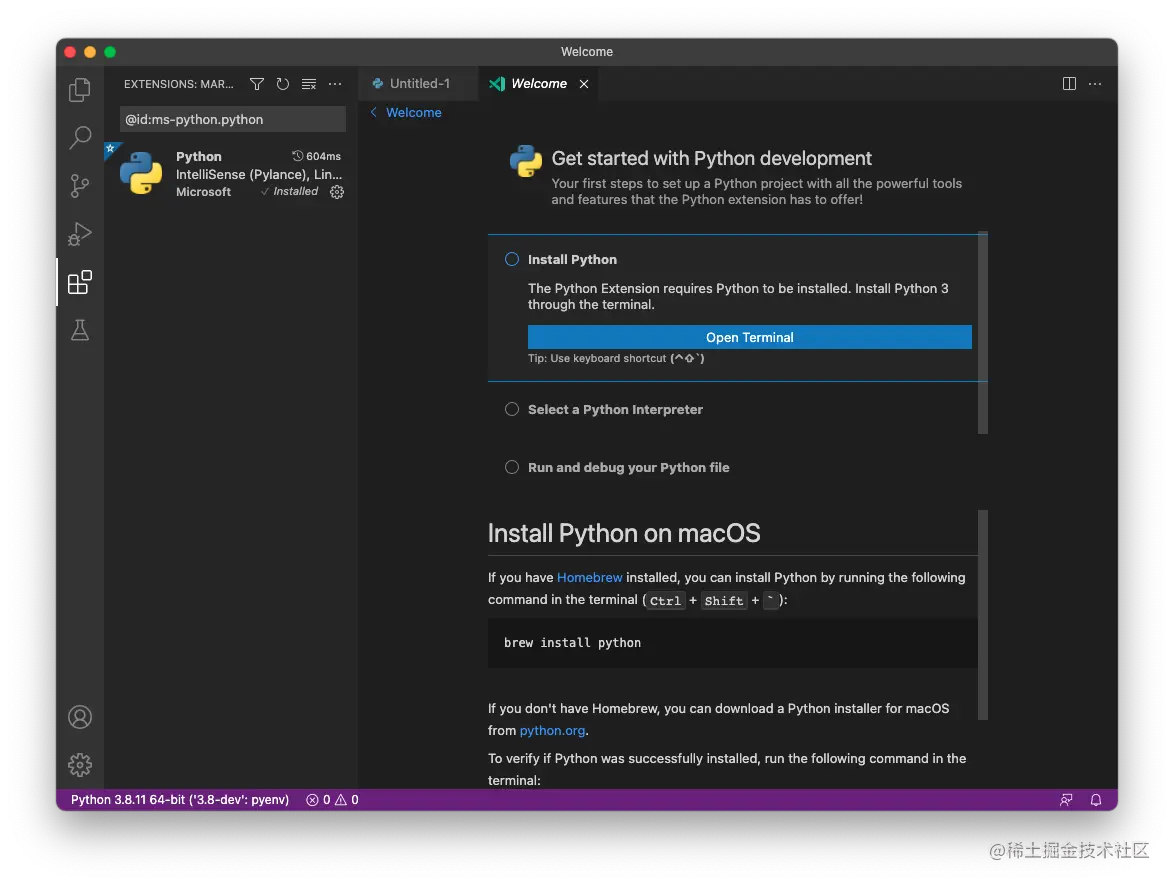Go back via the Welcome breadcrumb chevron
This screenshot has height=885, width=1174.
tap(374, 112)
